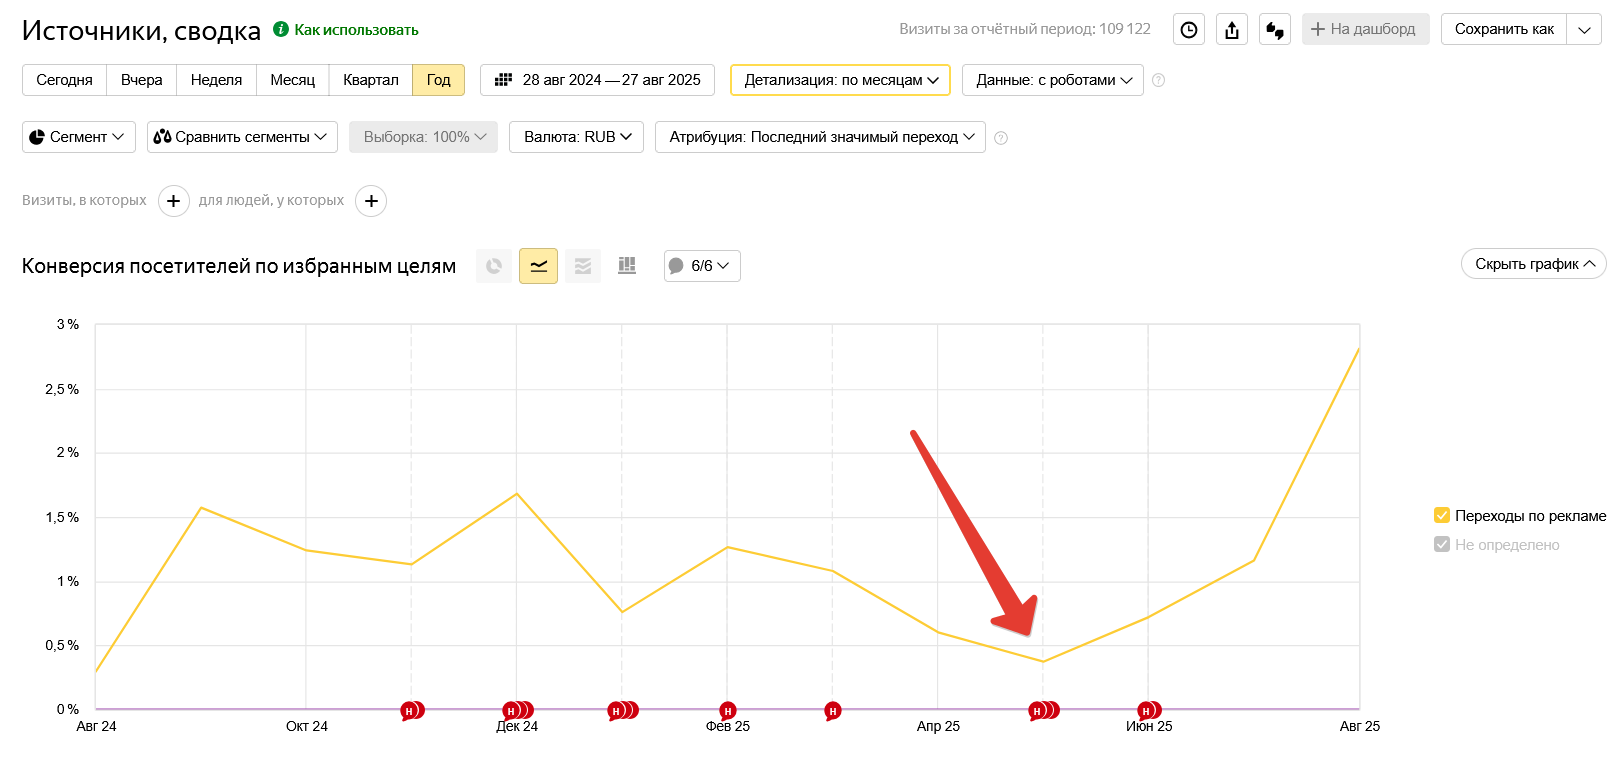Click the annotation marker at Фев 25
This screenshot has width=1623, height=773.
pos(728,711)
